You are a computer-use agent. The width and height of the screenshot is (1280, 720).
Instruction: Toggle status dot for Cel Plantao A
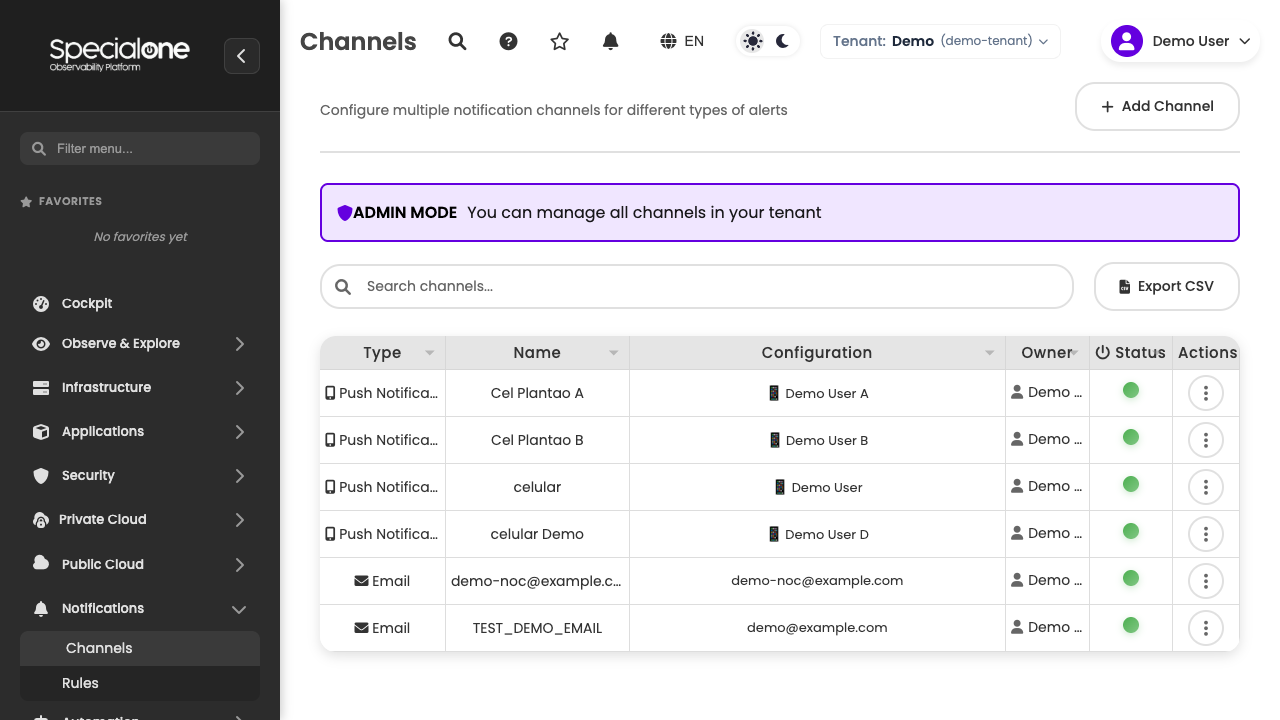click(x=1131, y=390)
